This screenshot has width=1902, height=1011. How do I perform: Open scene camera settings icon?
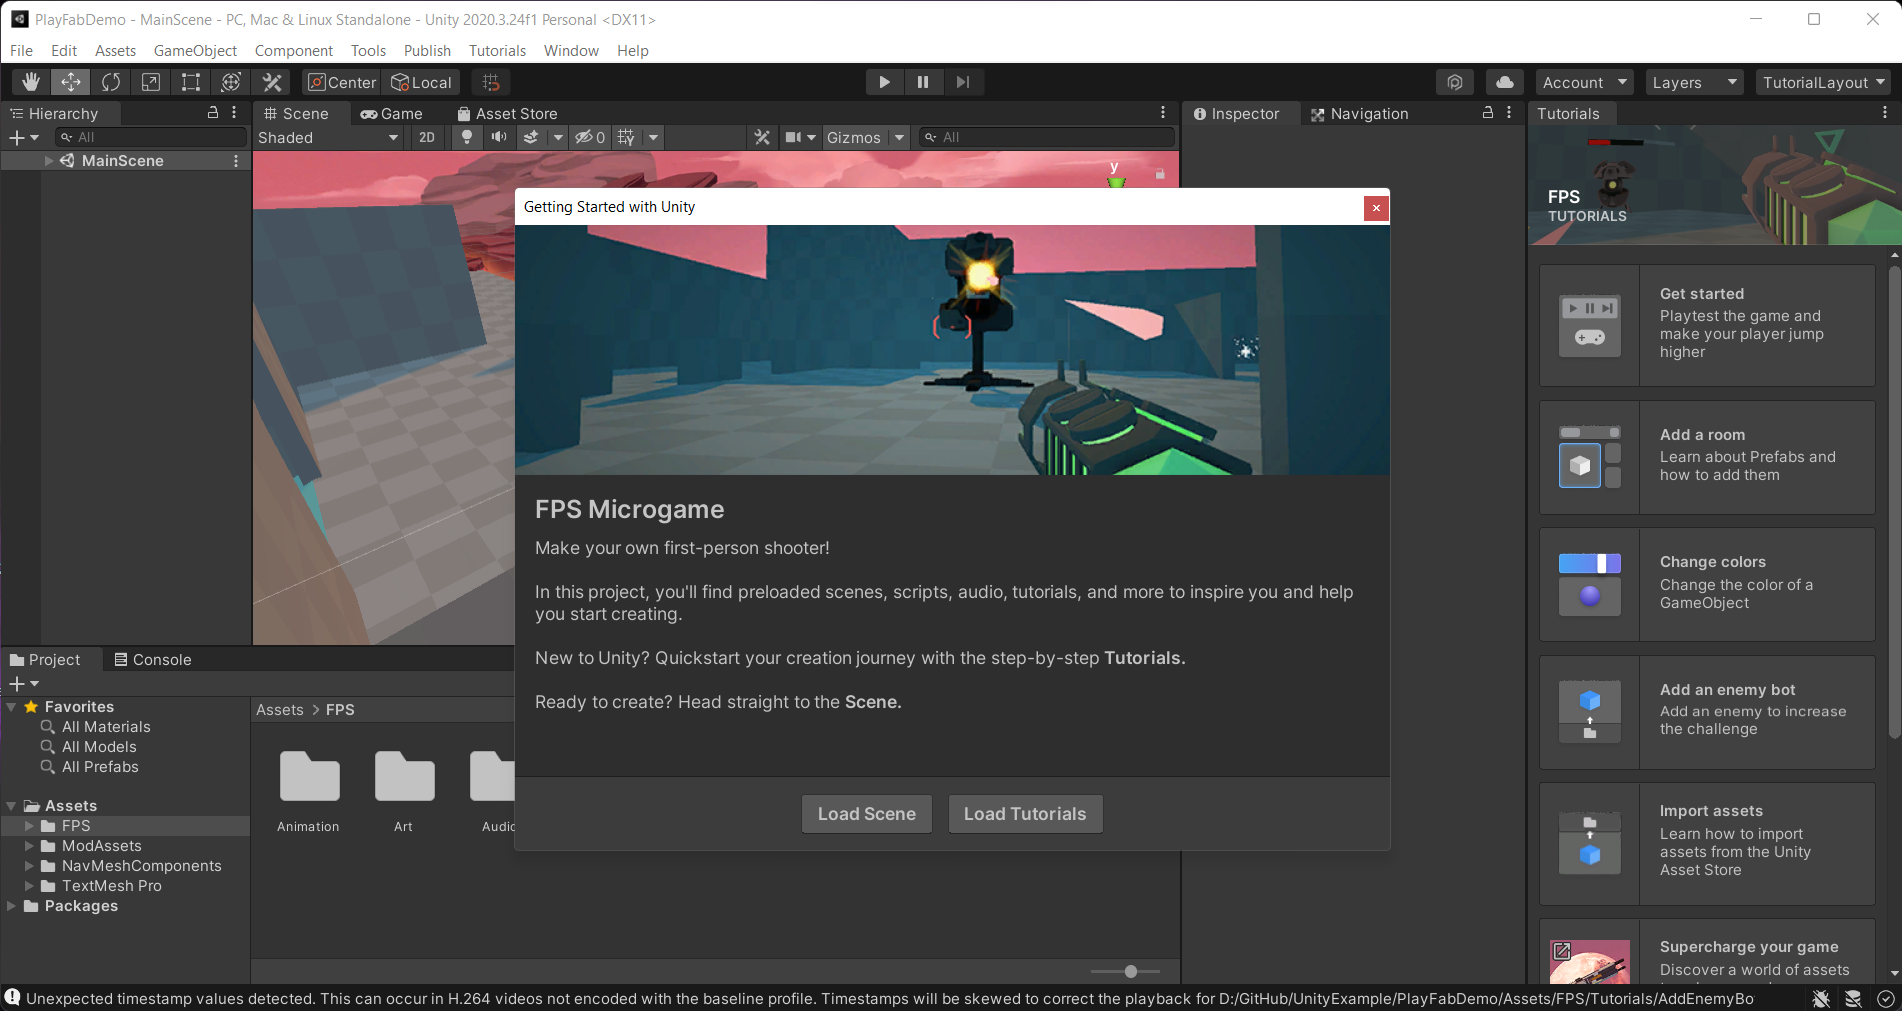click(x=793, y=137)
